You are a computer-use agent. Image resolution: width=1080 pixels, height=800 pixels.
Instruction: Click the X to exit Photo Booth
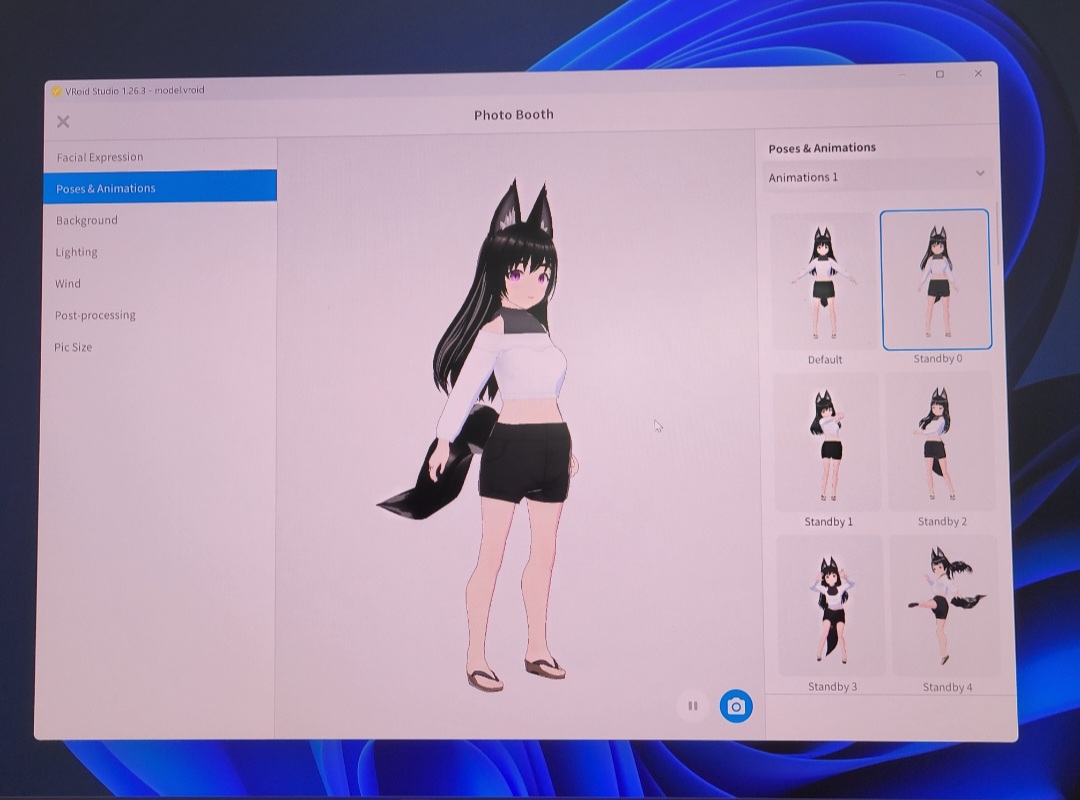click(x=62, y=121)
